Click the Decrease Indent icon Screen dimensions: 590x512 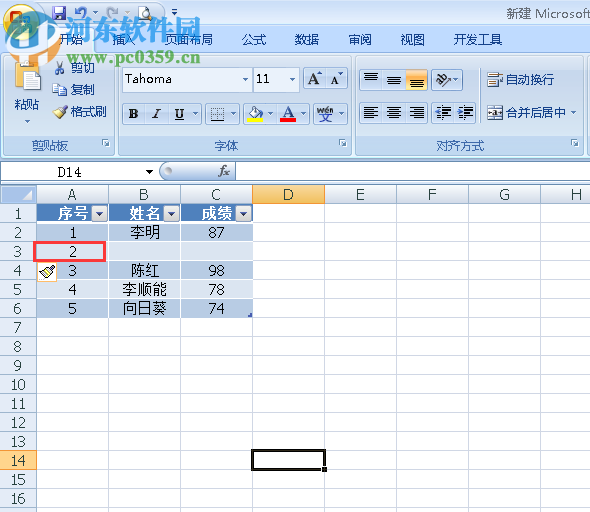(x=443, y=113)
